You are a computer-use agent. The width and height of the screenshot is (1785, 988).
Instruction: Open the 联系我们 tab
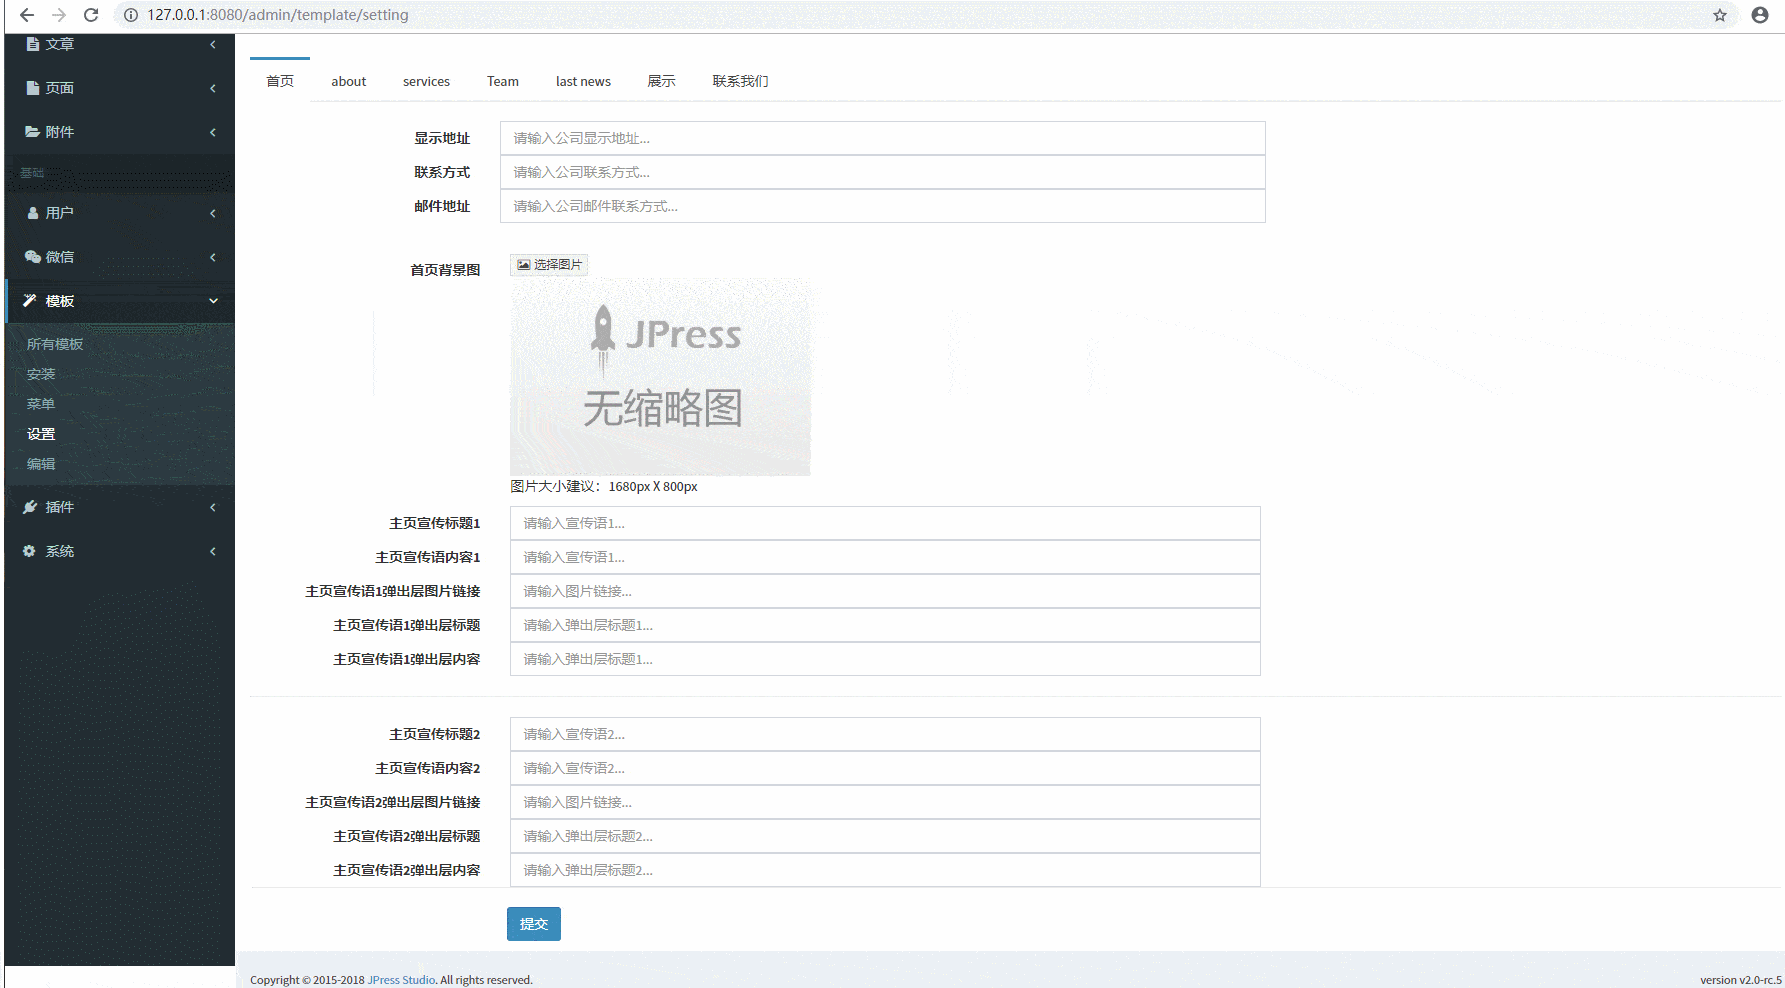740,81
